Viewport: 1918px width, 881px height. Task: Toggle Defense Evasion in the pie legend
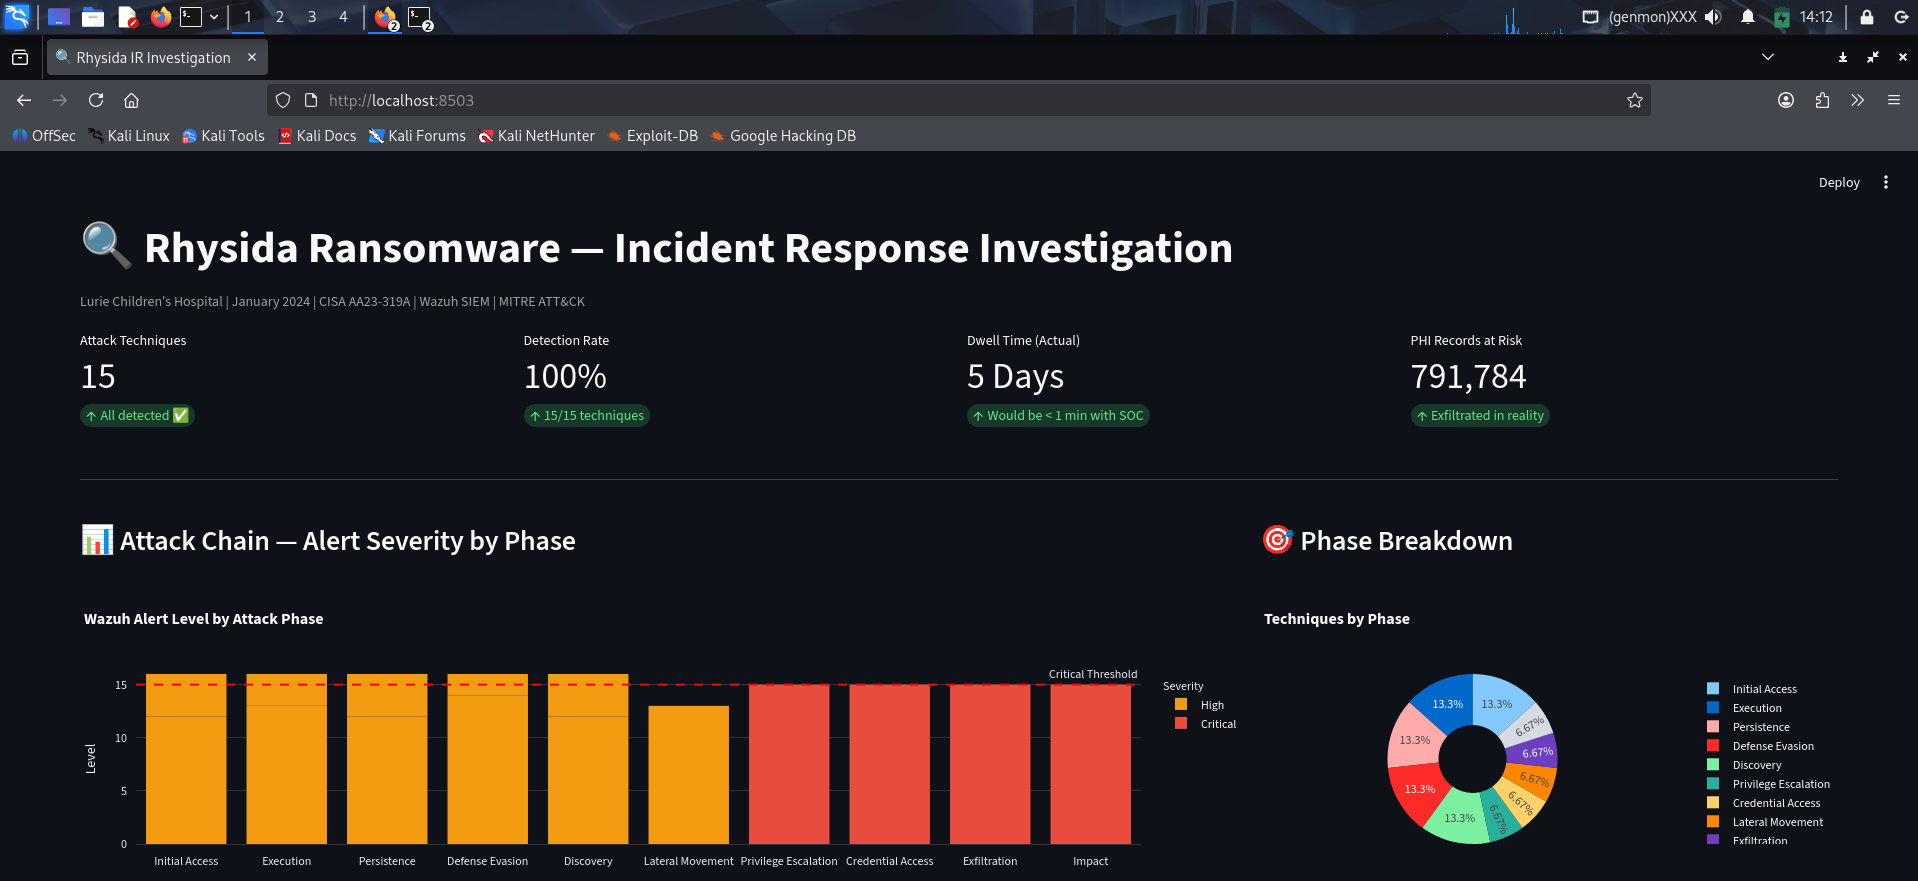click(1760, 746)
